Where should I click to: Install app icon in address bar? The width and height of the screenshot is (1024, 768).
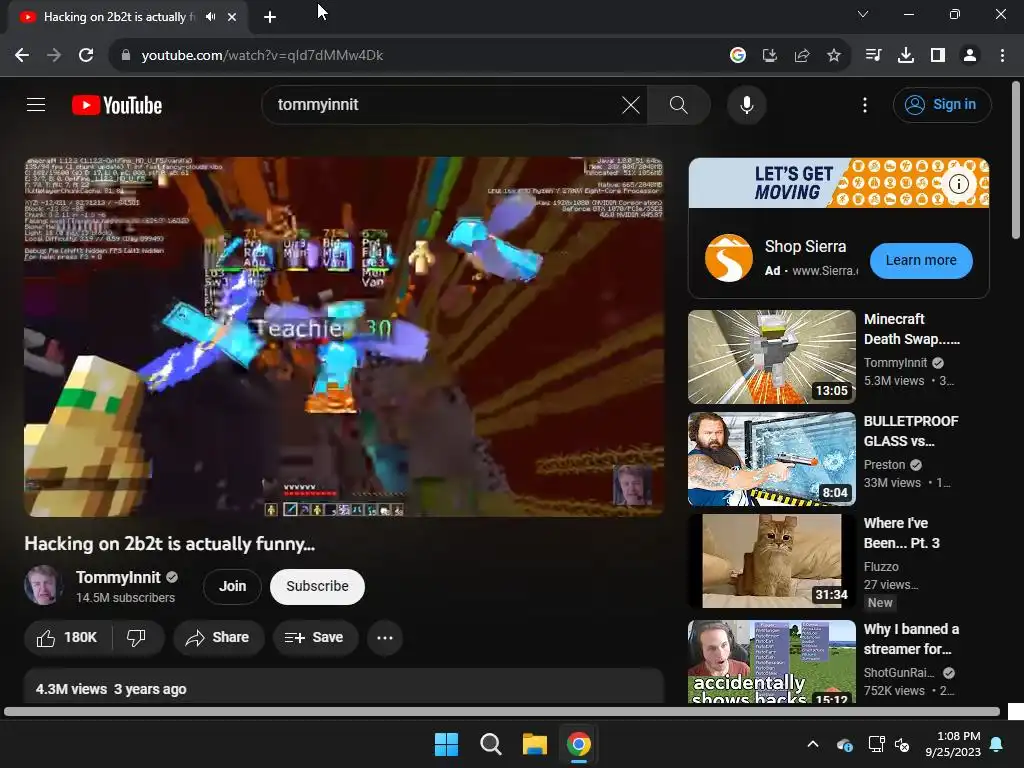click(x=770, y=56)
